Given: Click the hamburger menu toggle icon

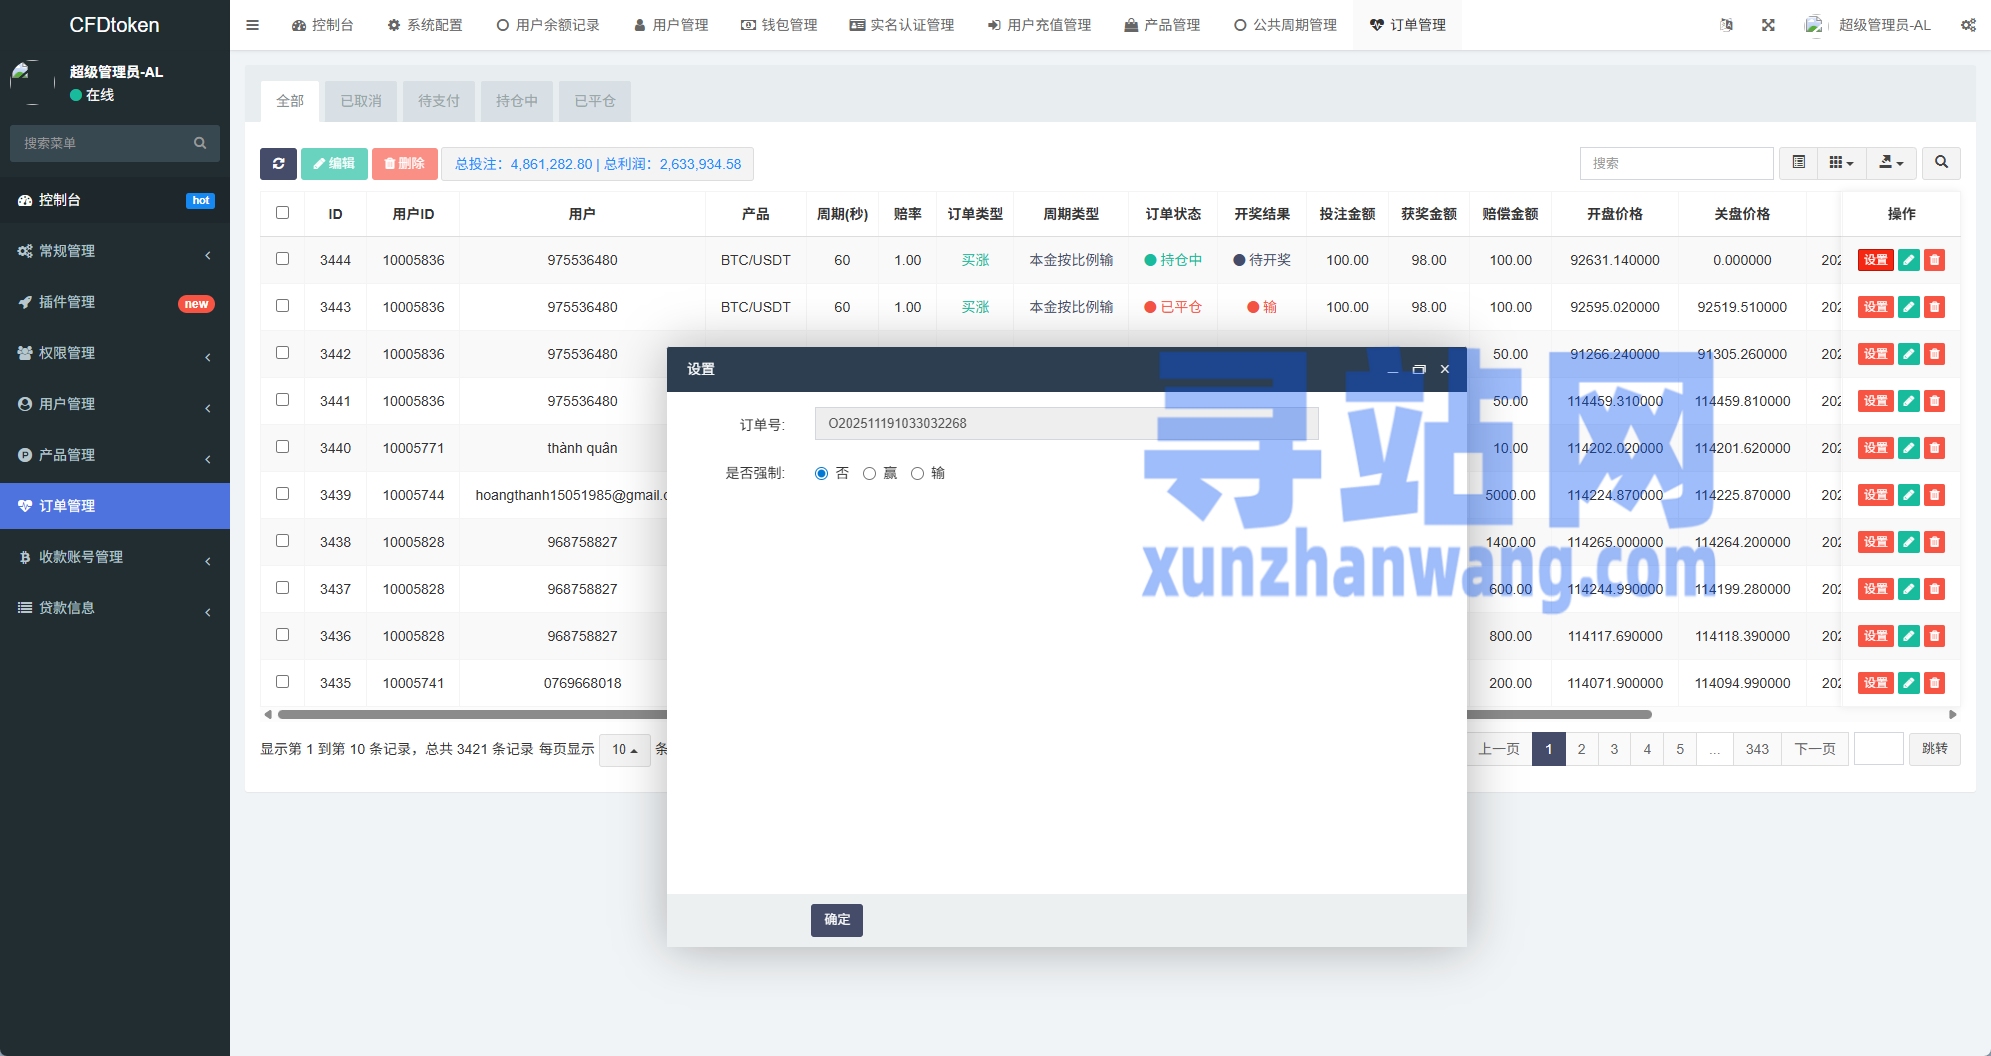Looking at the screenshot, I should click(252, 25).
